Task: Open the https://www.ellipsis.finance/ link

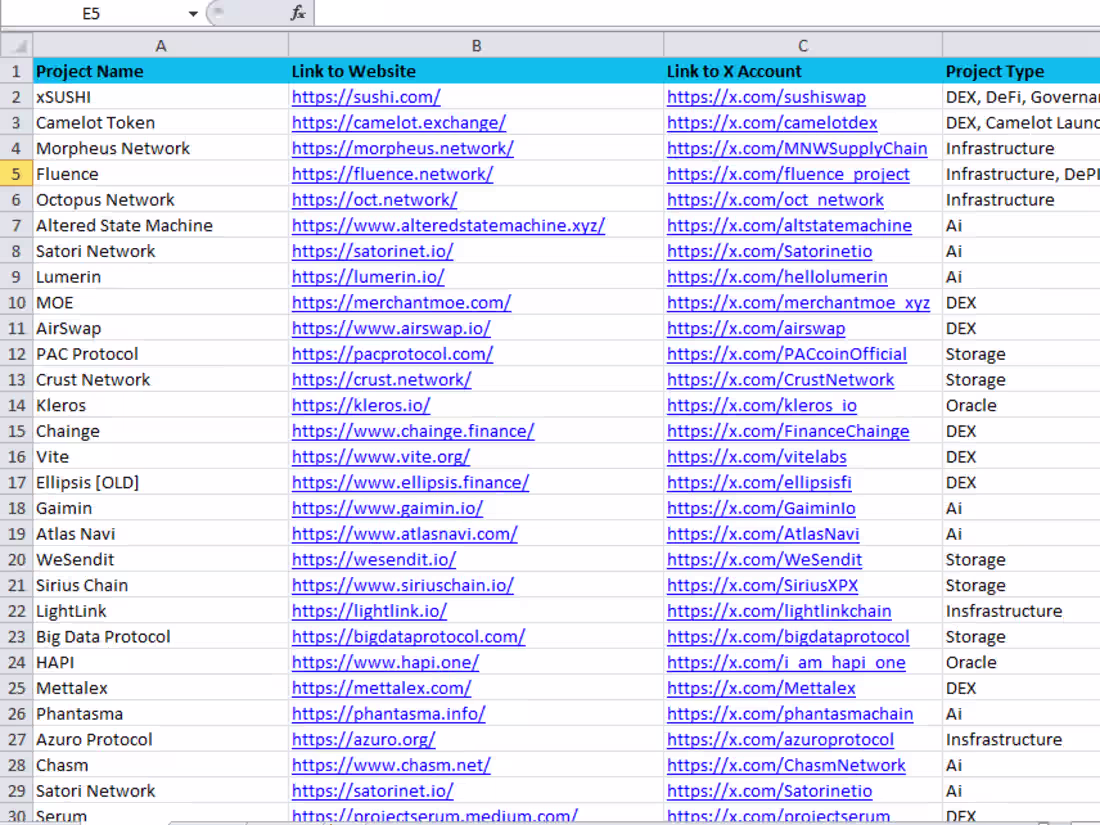Action: [x=410, y=483]
